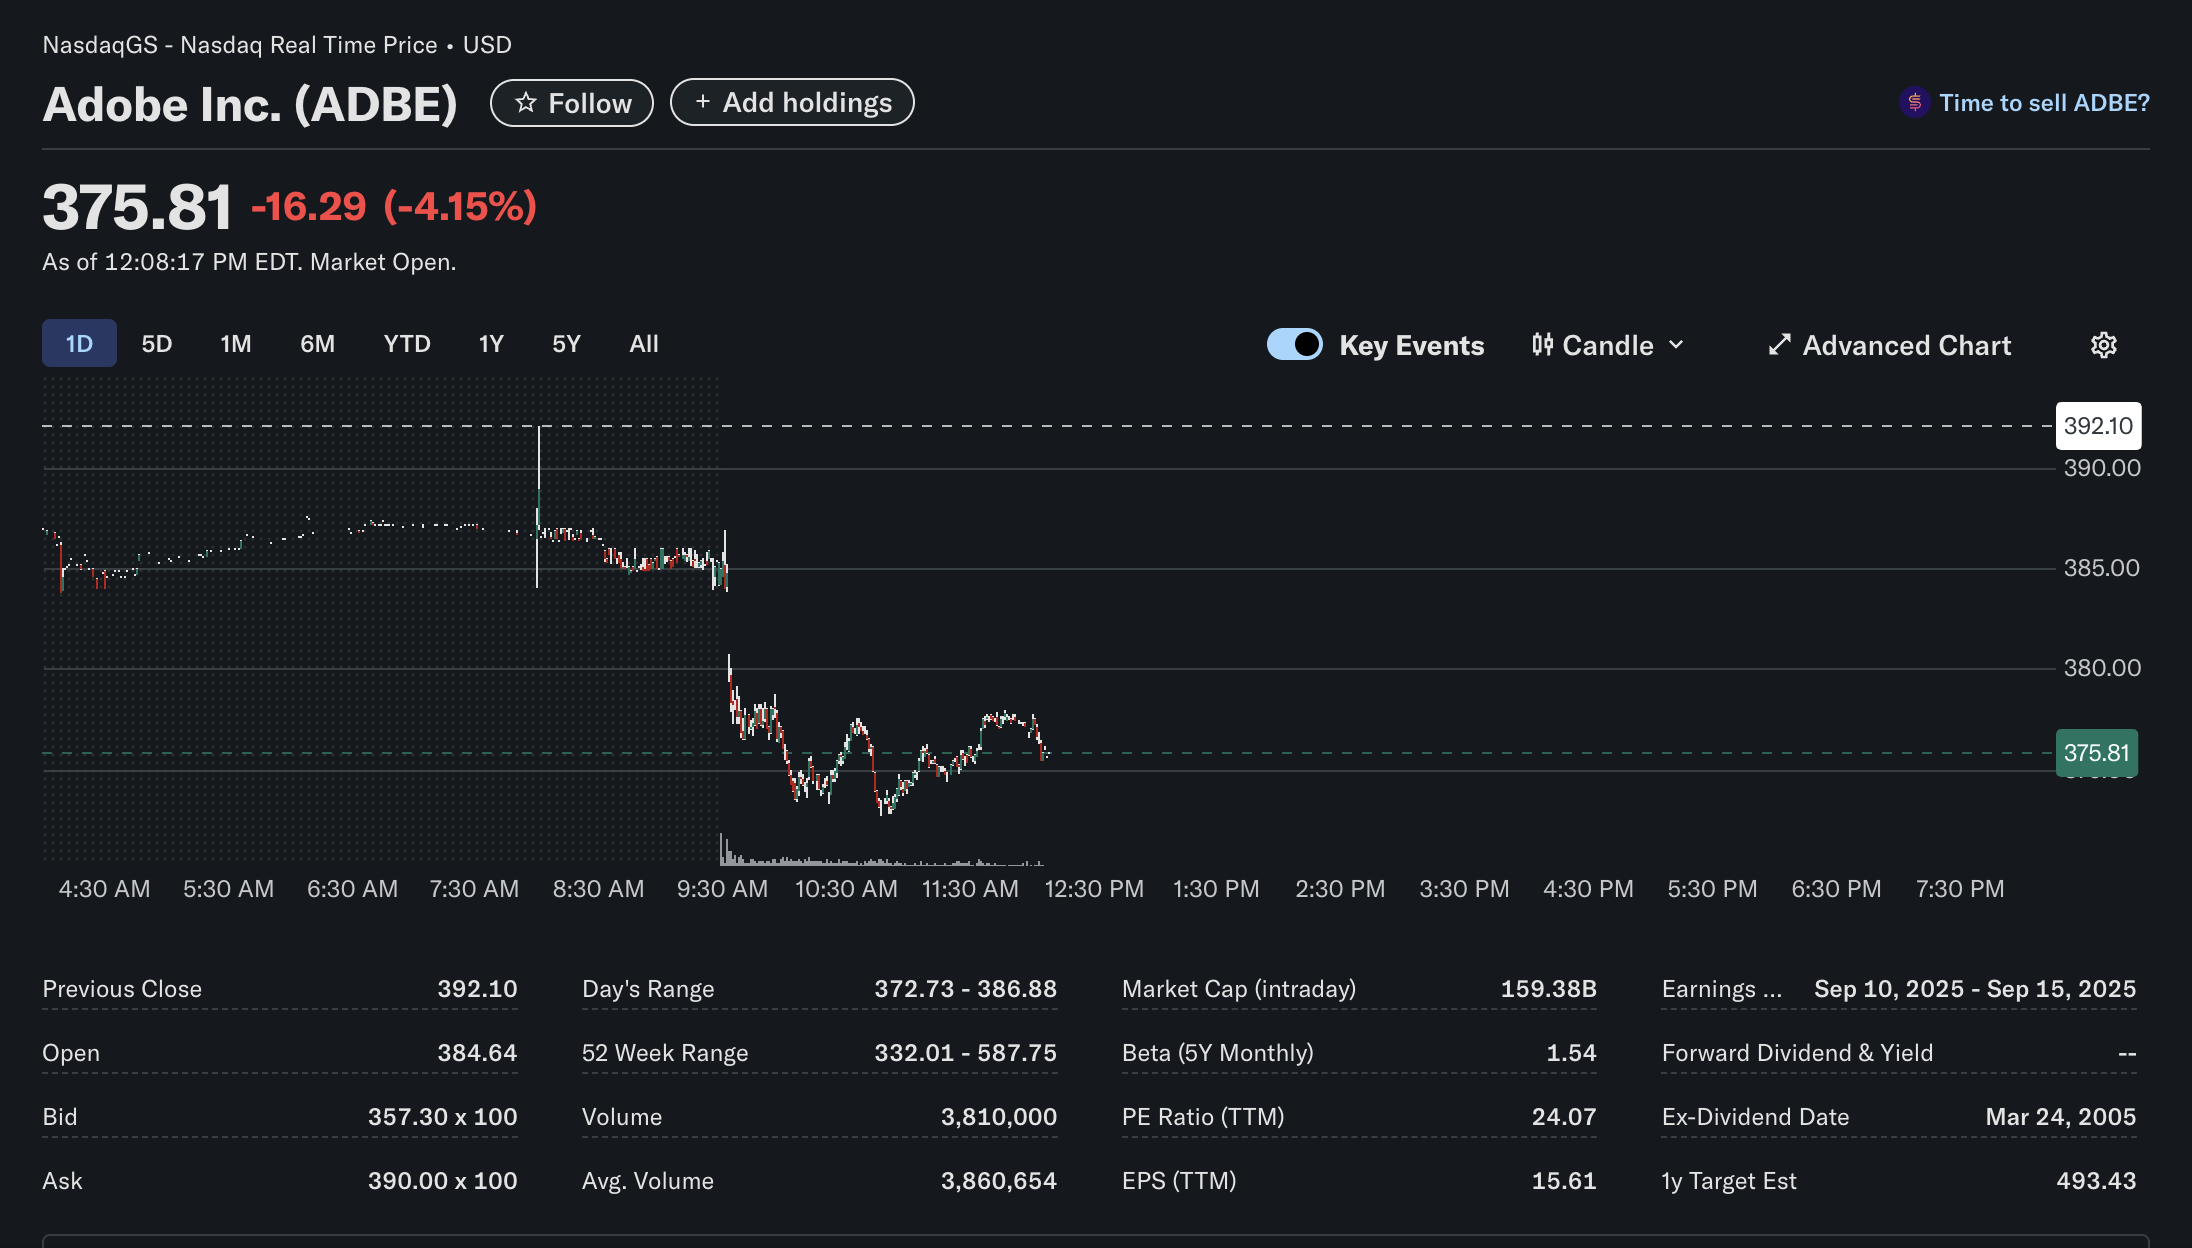This screenshot has height=1248, width=2192.
Task: Click the 392.10 previous close price tag
Action: (2098, 426)
